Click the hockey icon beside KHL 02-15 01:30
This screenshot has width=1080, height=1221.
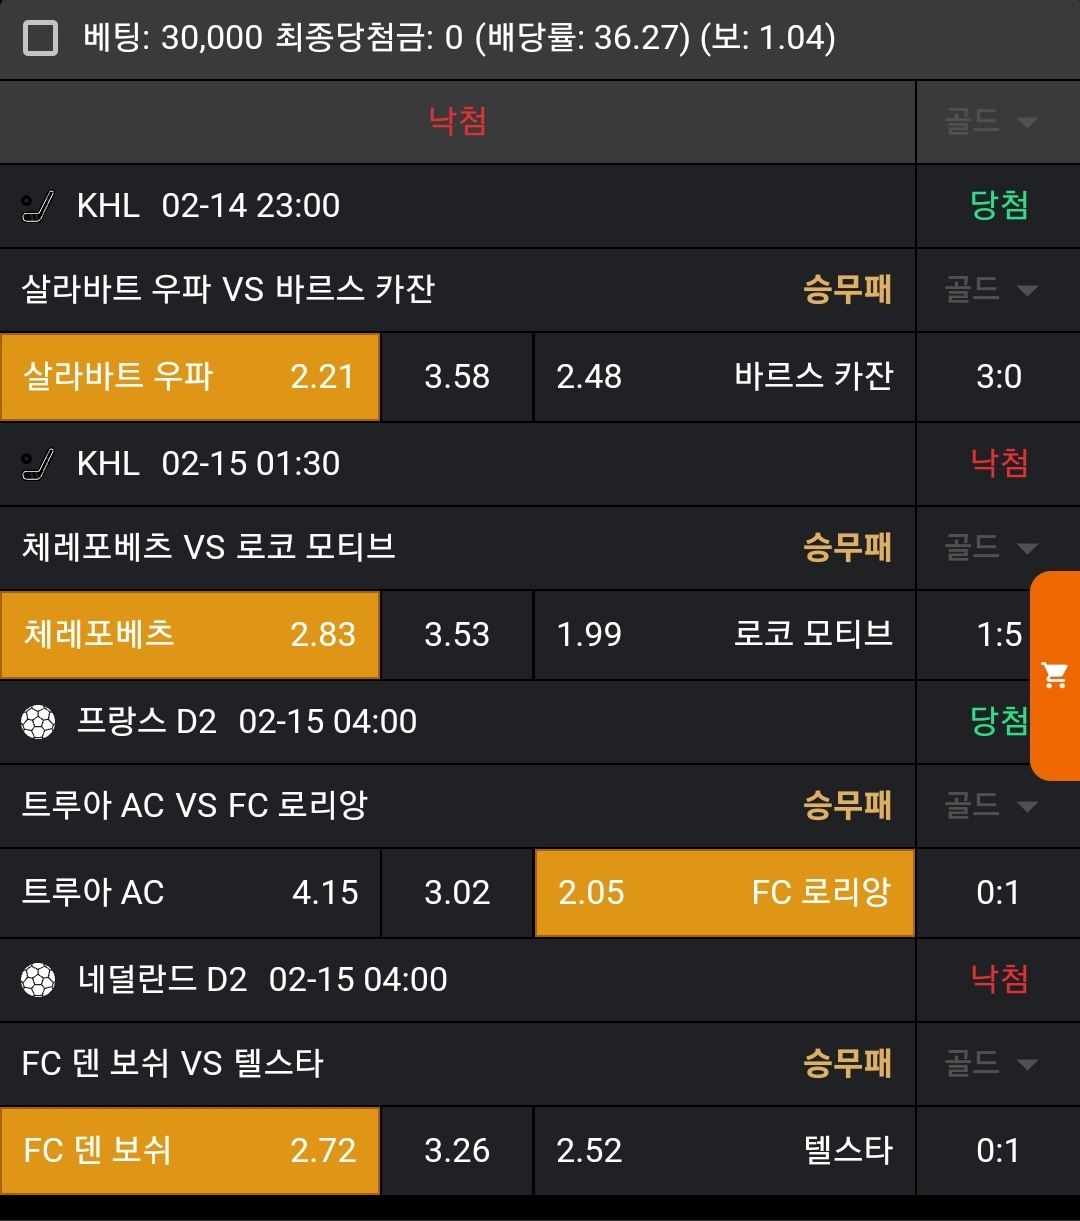pyautogui.click(x=39, y=464)
